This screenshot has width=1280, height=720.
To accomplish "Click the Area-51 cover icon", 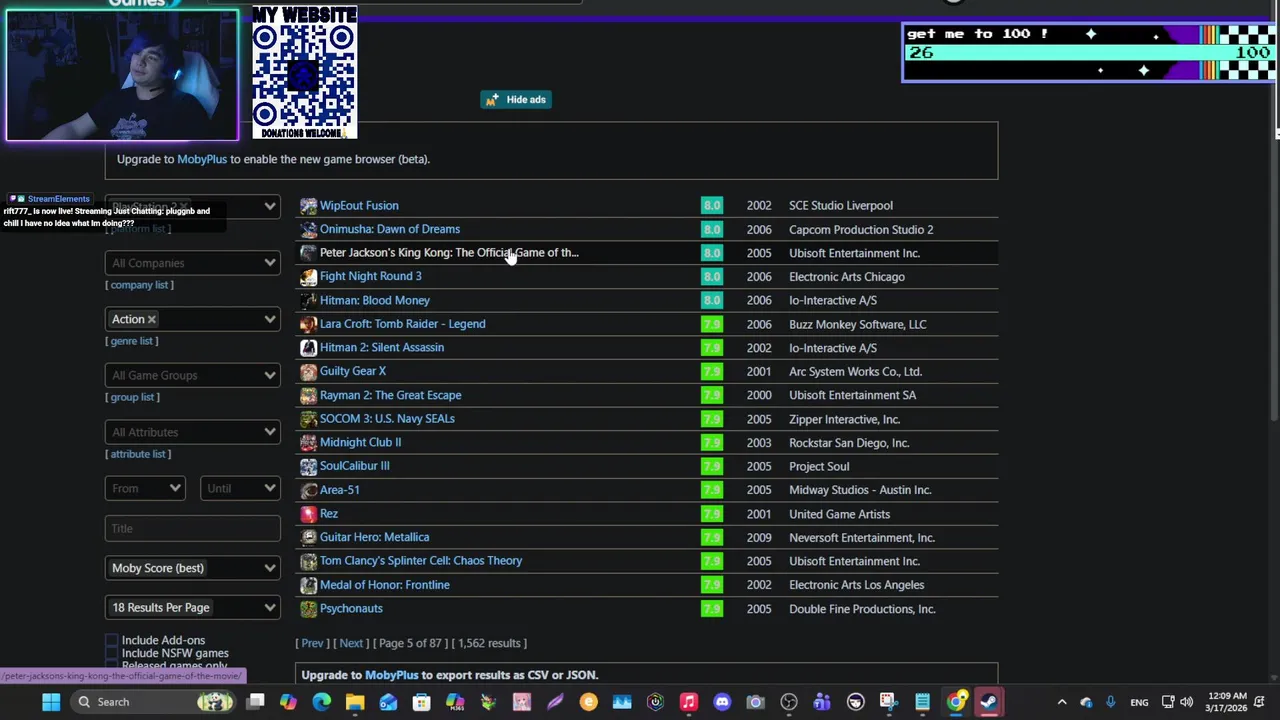I will [308, 490].
